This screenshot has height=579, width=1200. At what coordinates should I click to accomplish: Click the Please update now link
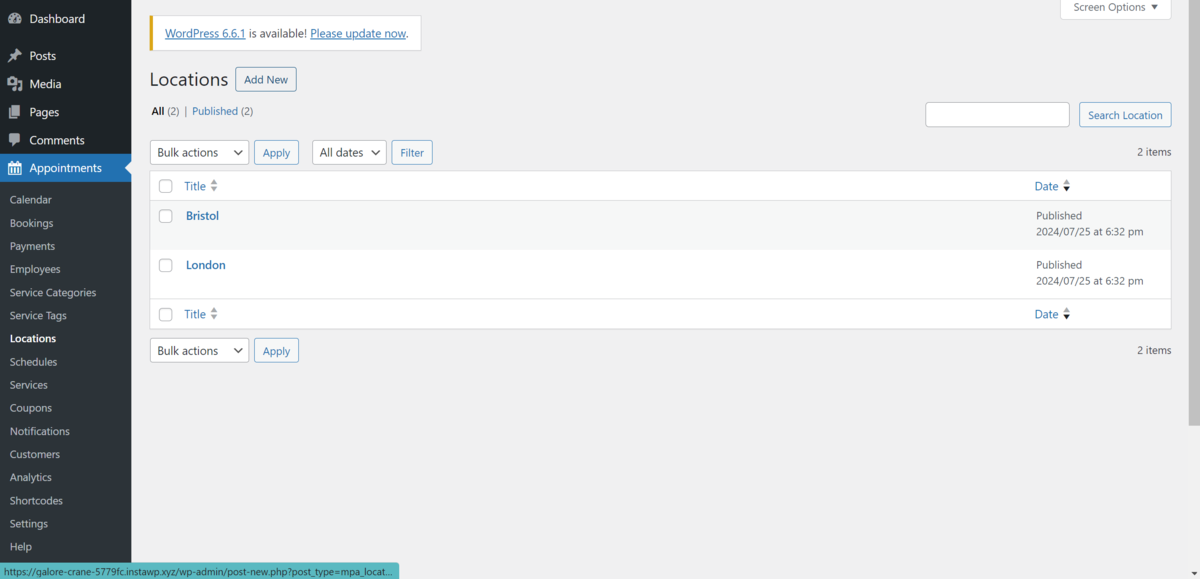[x=358, y=33]
